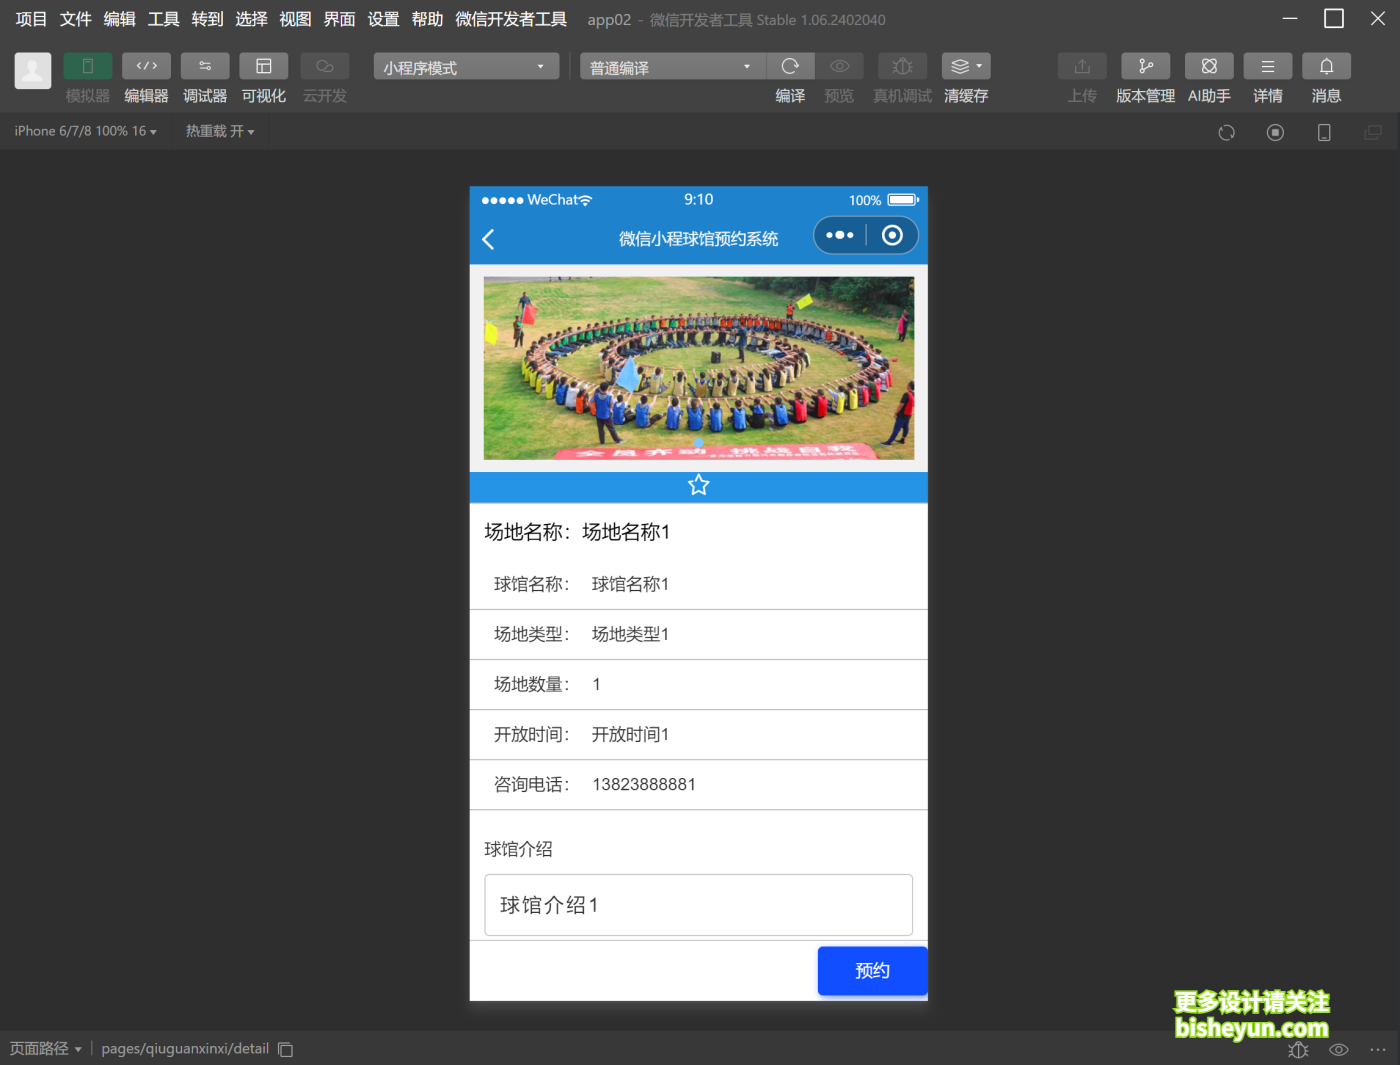Expand the iPhone 6/7/8 device selector
This screenshot has height=1065, width=1400.
(85, 130)
